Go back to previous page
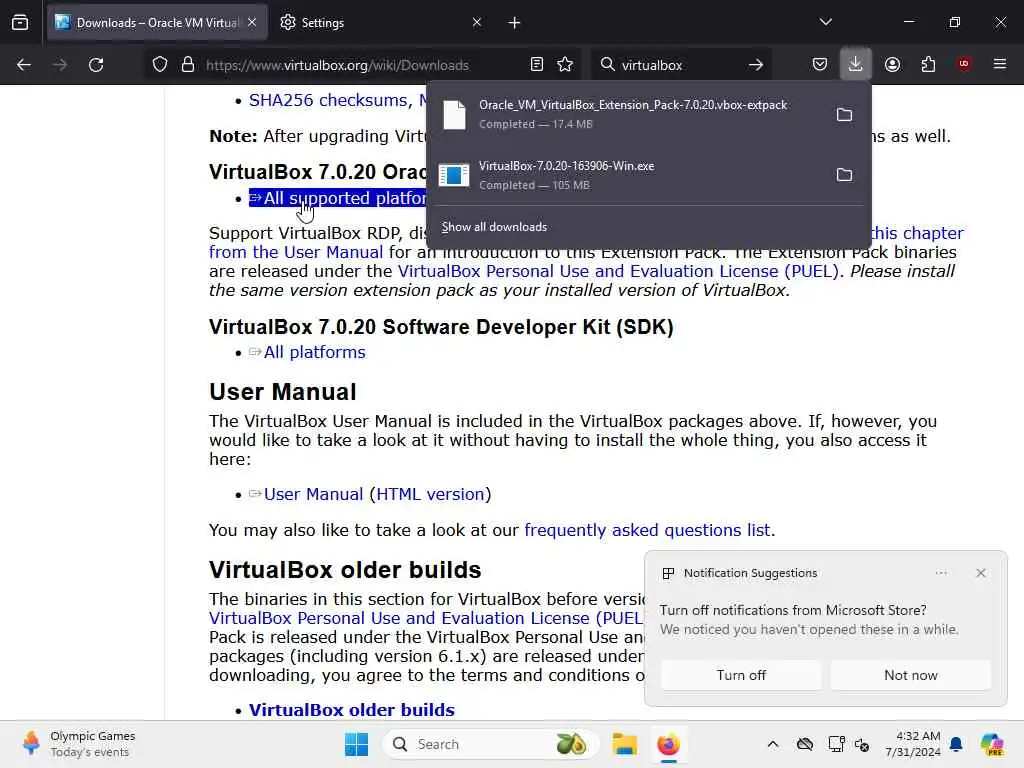 [x=24, y=65]
